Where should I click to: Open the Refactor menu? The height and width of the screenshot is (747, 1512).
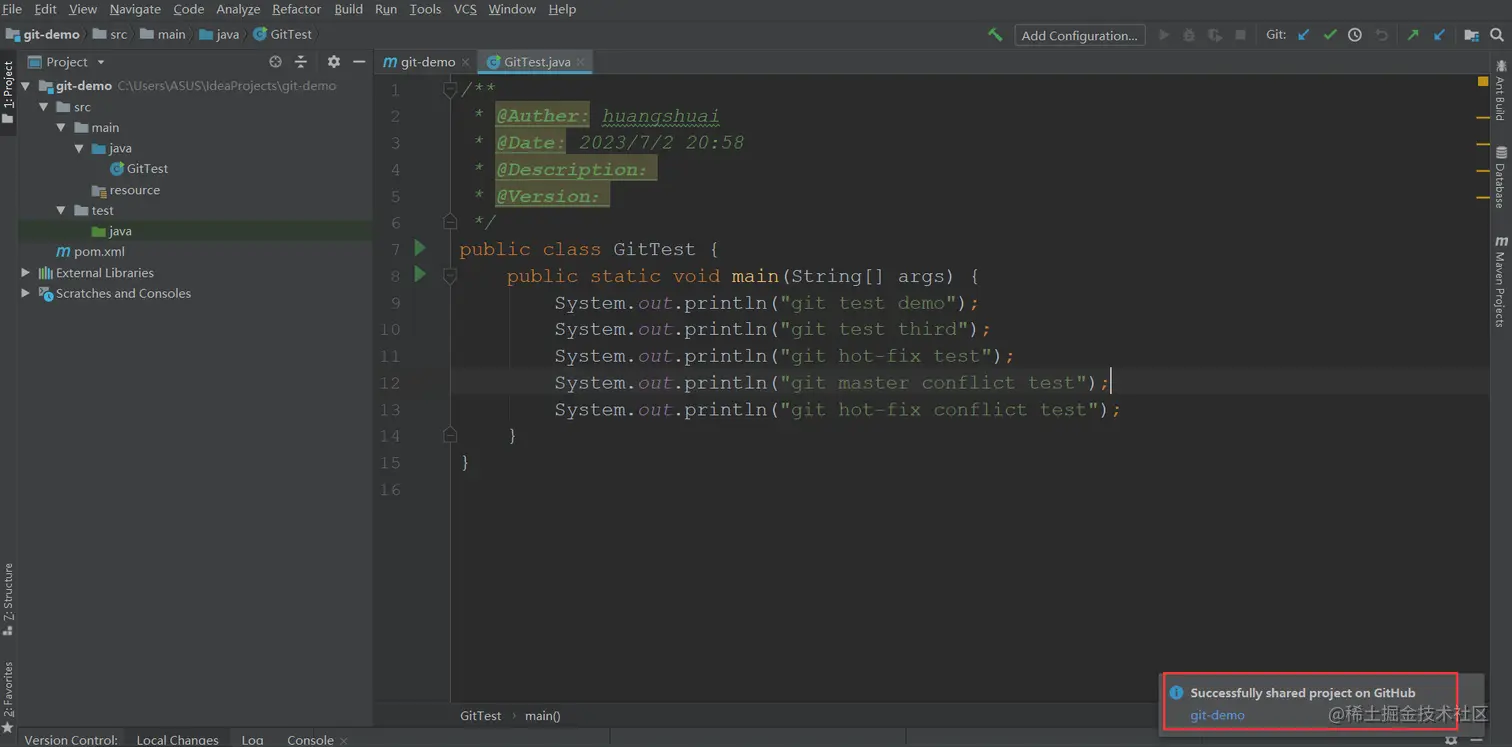click(x=296, y=9)
